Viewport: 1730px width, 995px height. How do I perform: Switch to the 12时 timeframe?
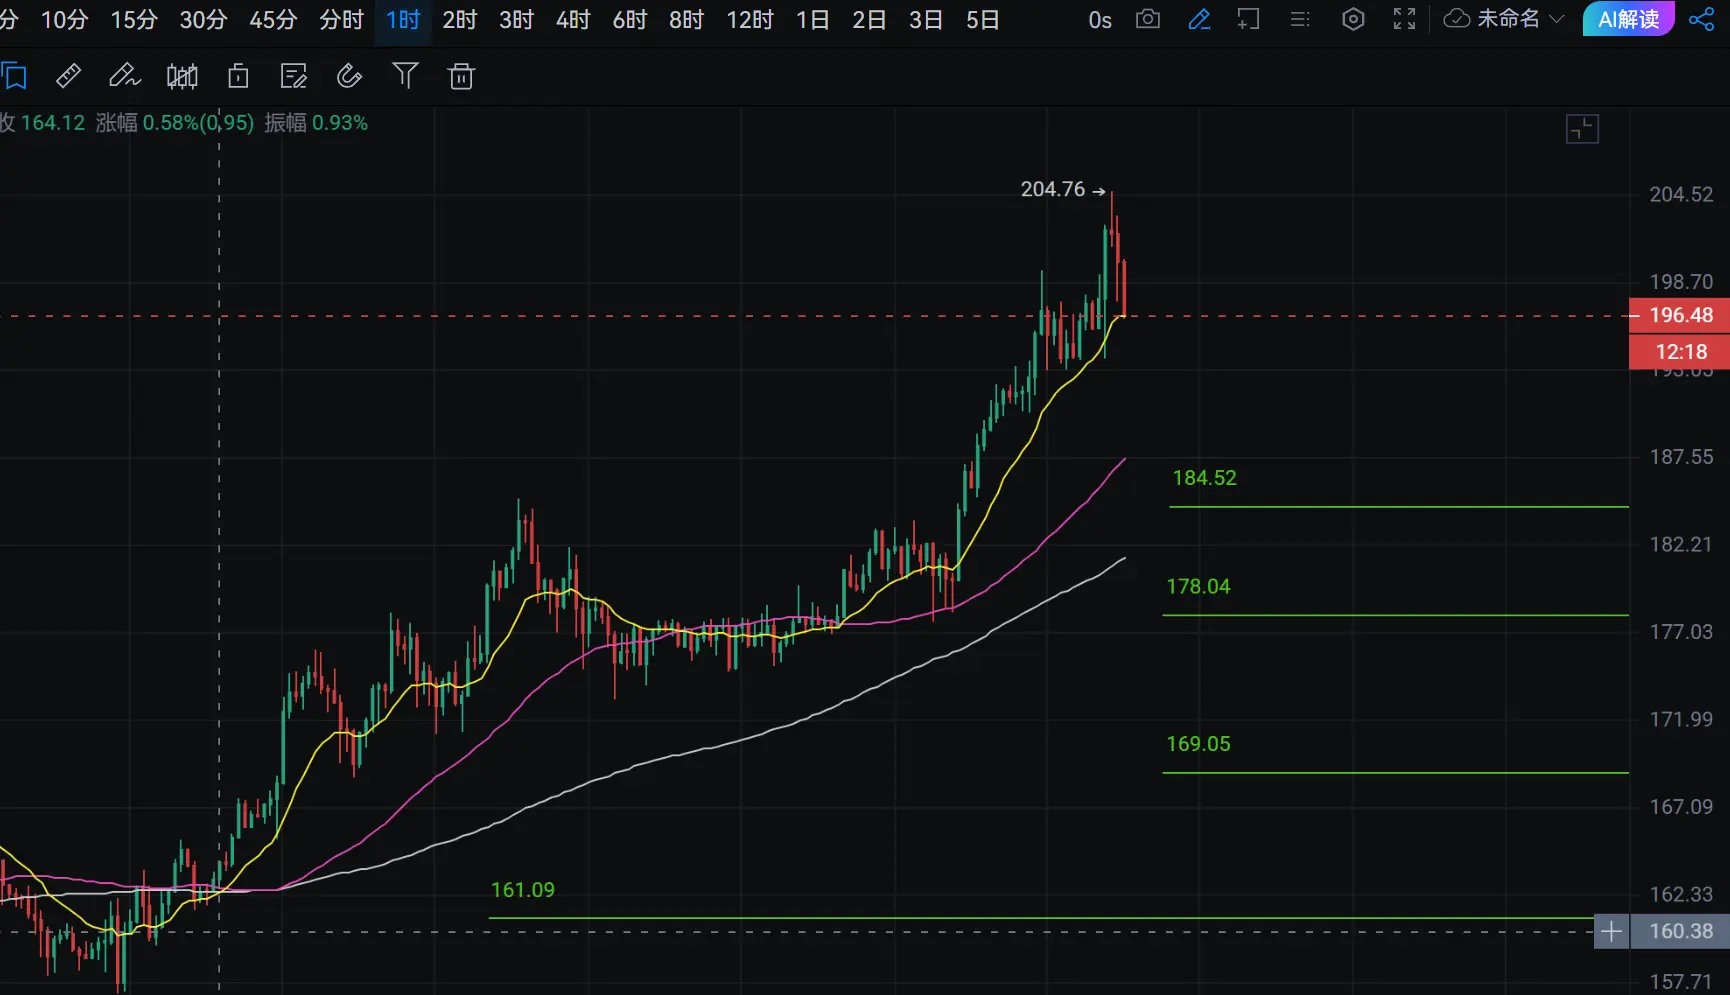pyautogui.click(x=750, y=20)
